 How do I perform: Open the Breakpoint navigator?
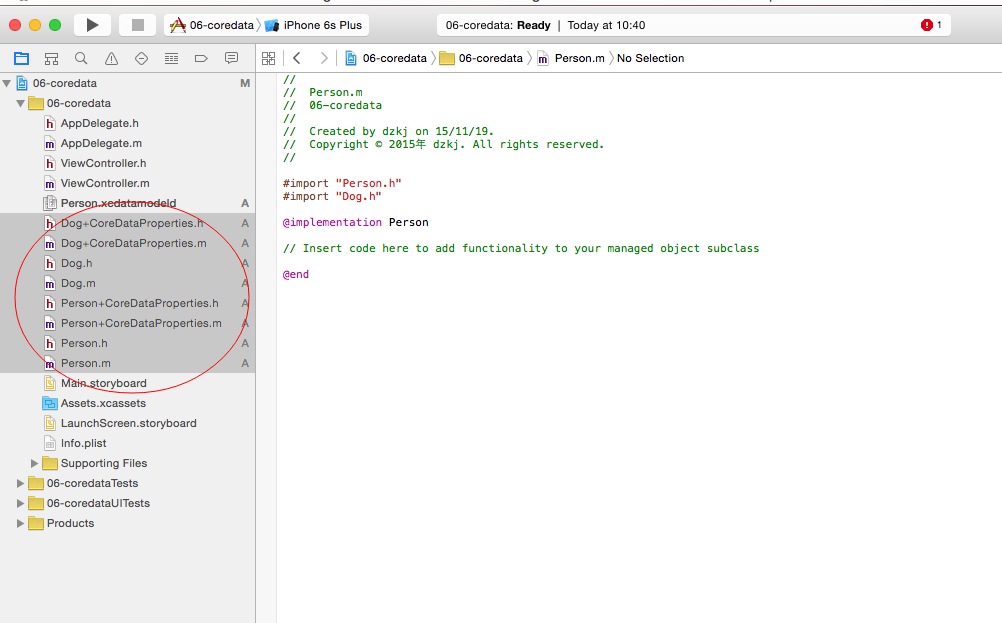coord(201,59)
